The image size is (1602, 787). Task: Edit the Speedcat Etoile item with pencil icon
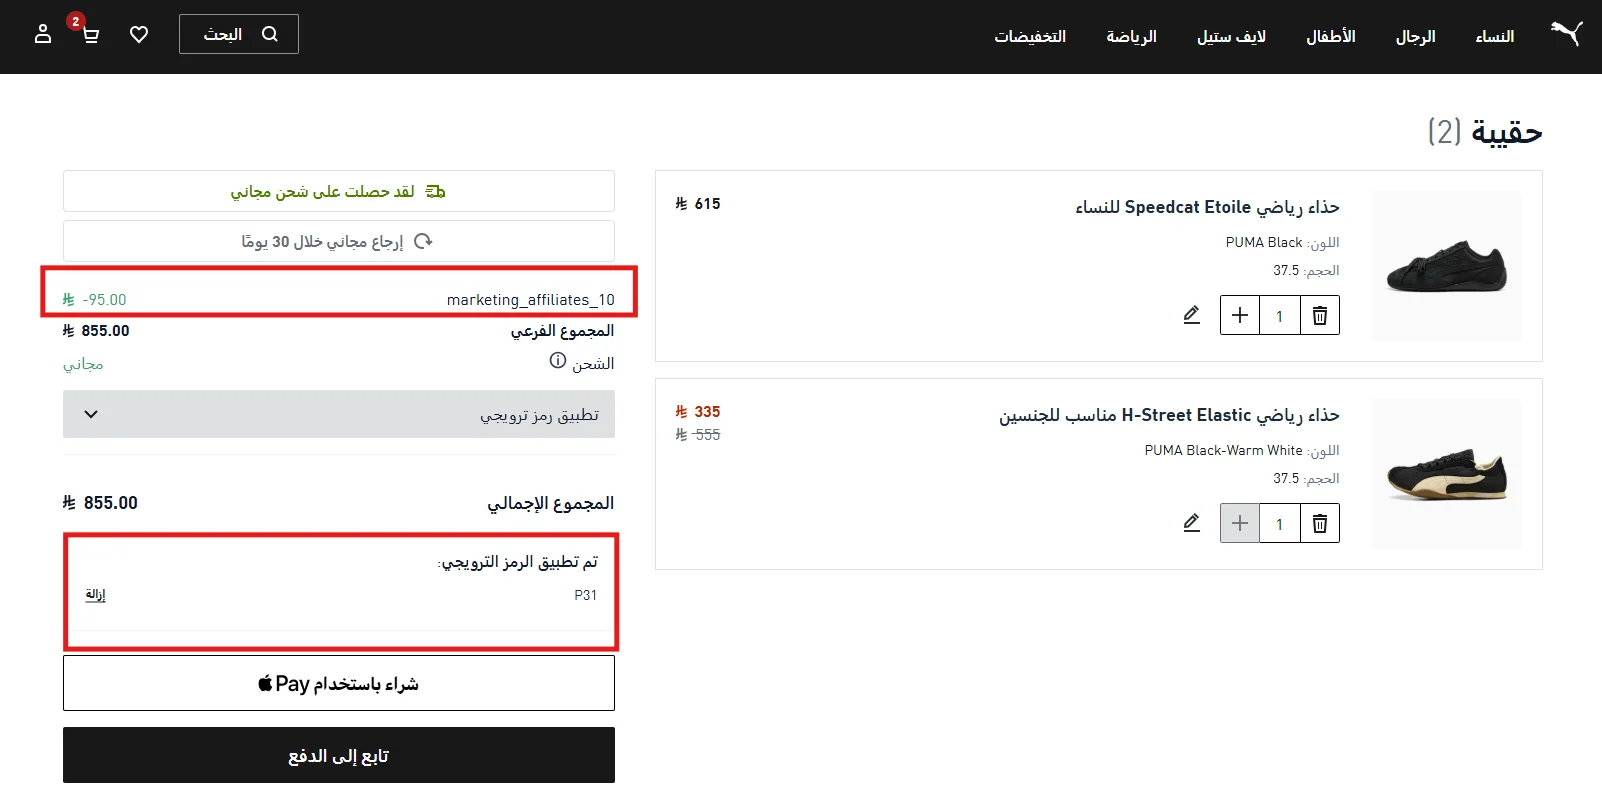1191,315
